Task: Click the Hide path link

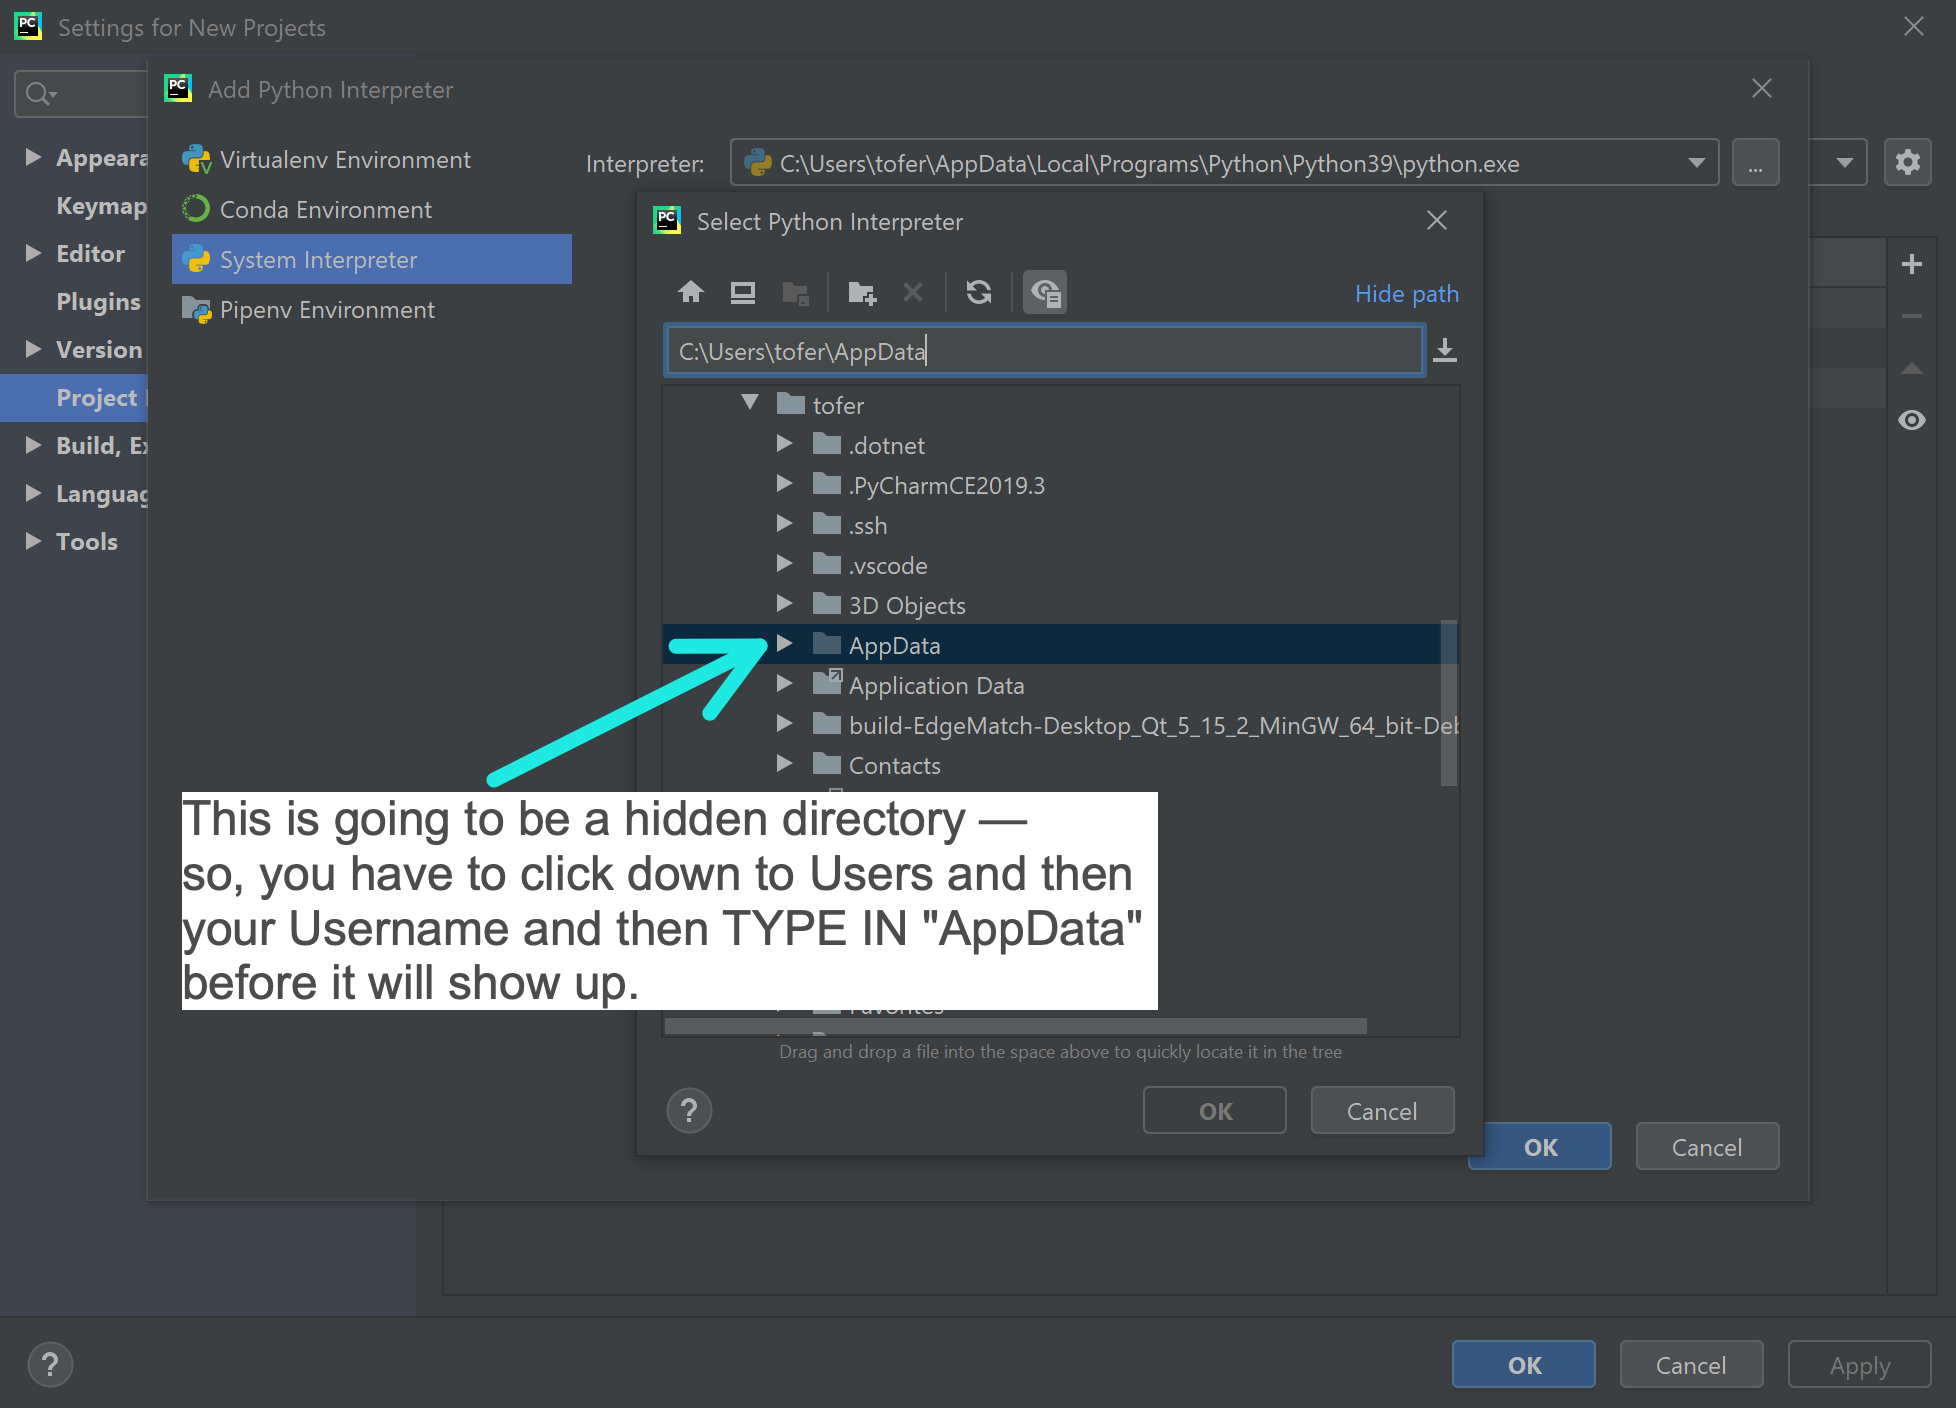Action: coord(1406,294)
